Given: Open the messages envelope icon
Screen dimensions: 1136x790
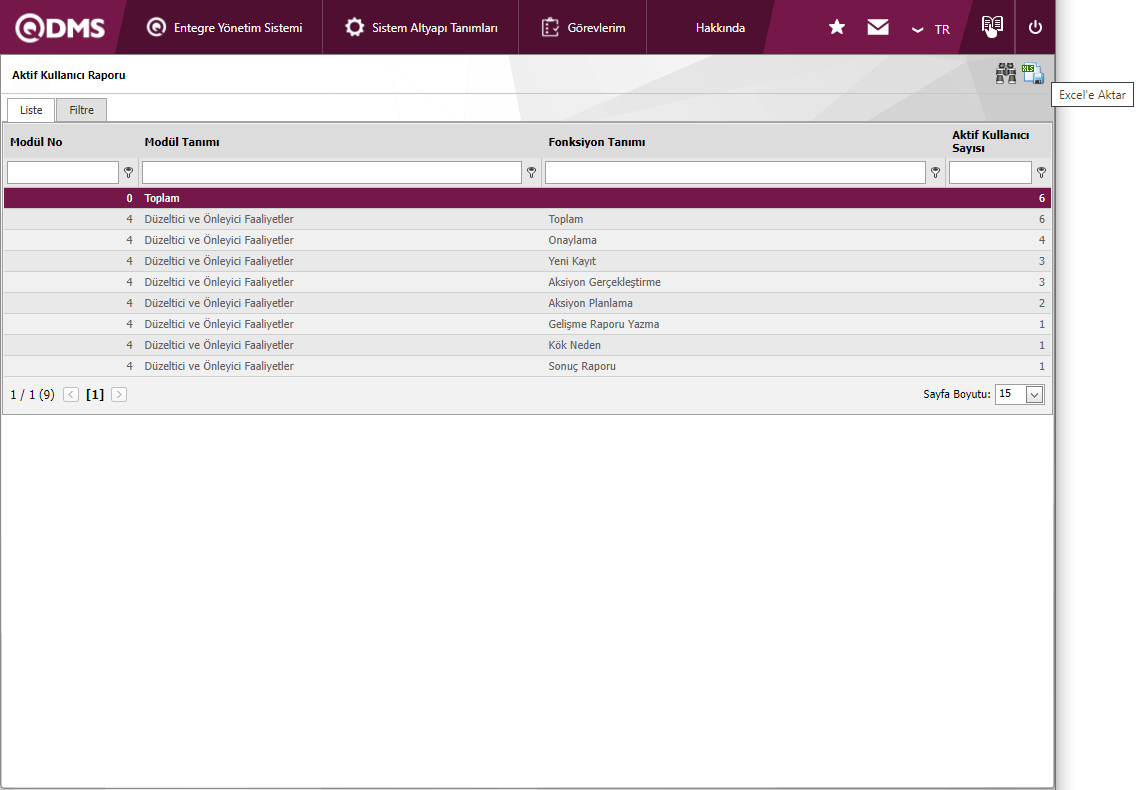Looking at the screenshot, I should pos(878,28).
